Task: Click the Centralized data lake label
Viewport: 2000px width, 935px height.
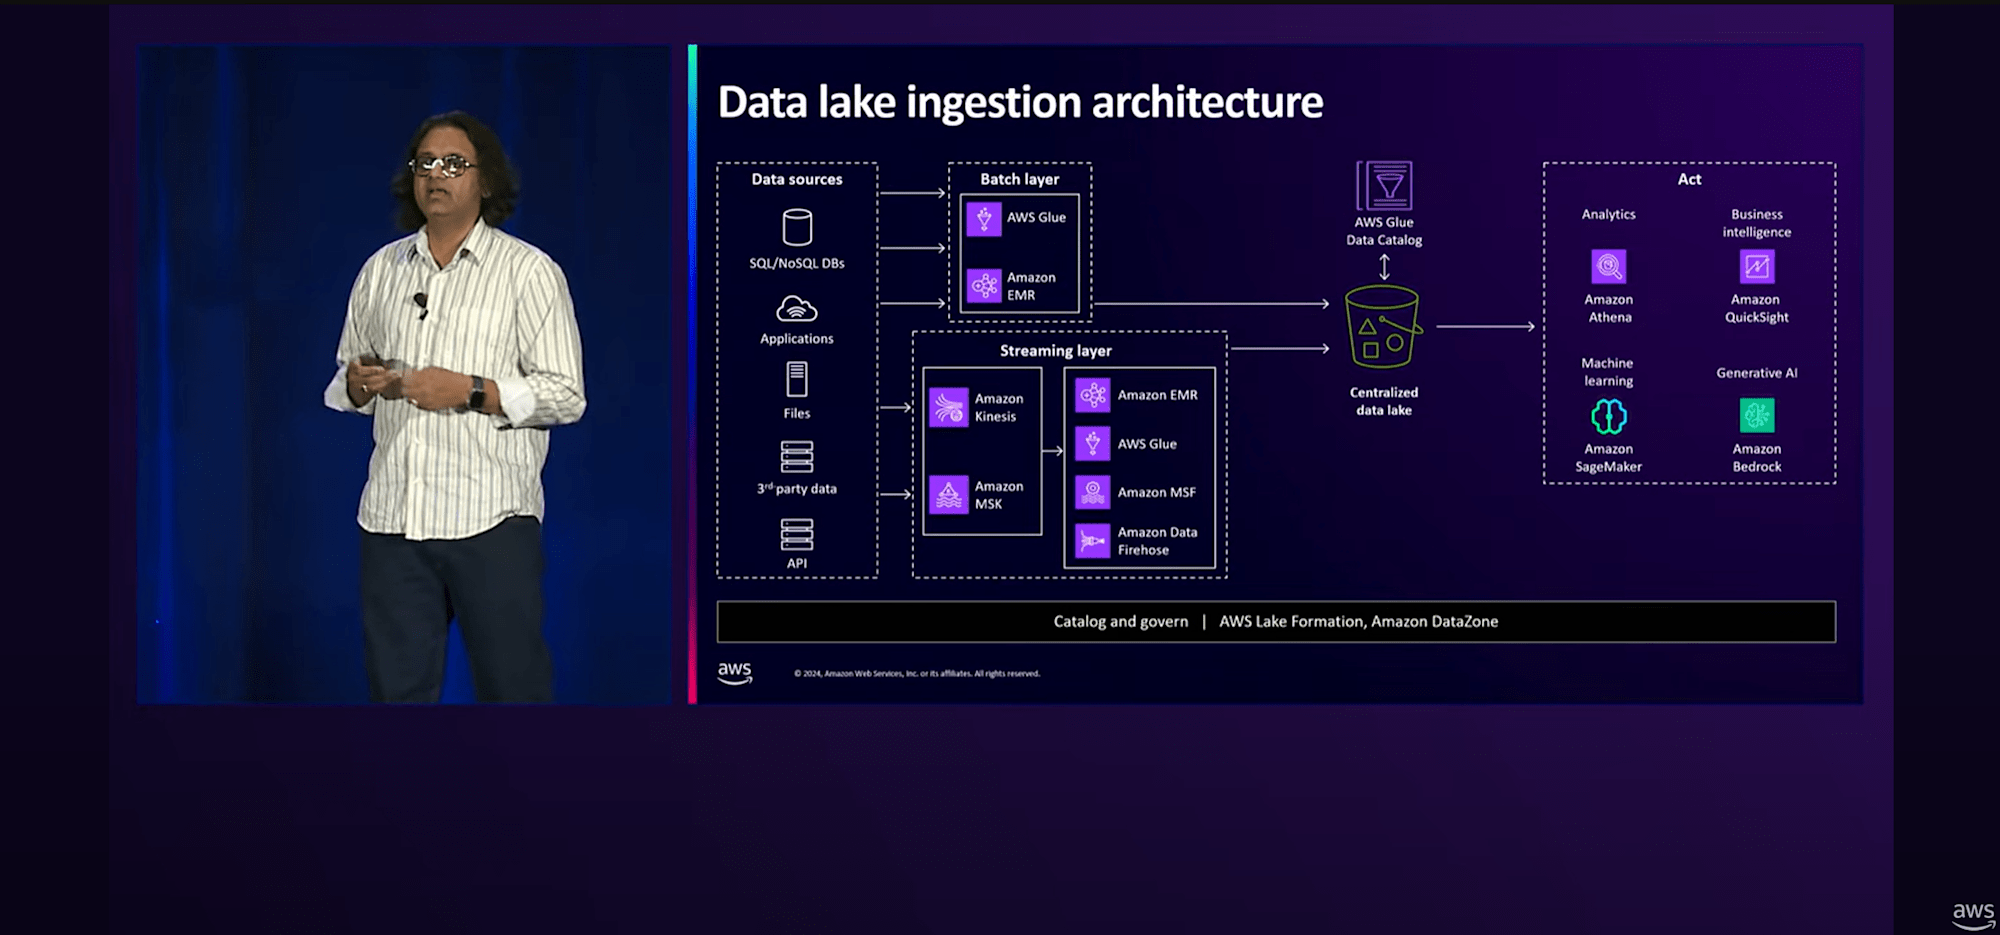Action: tap(1384, 401)
